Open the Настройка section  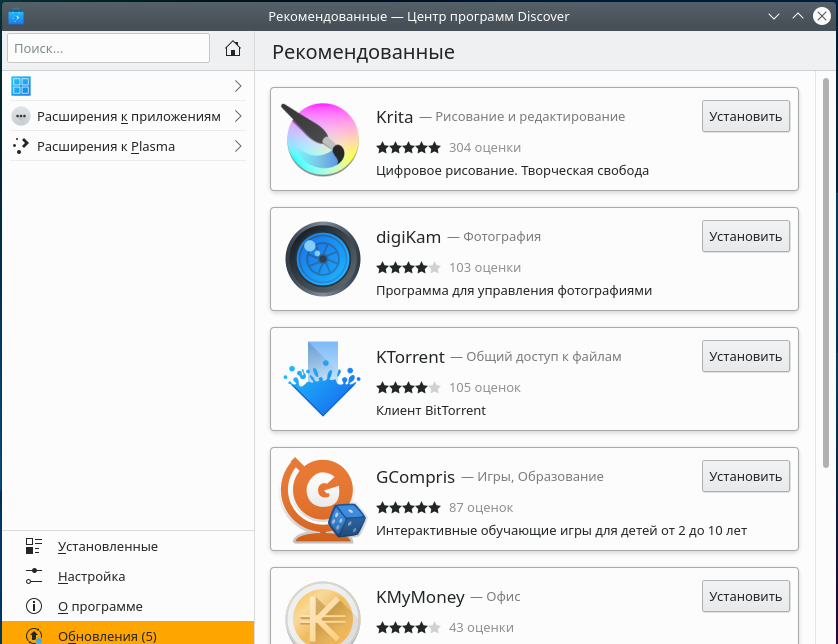coord(128,576)
